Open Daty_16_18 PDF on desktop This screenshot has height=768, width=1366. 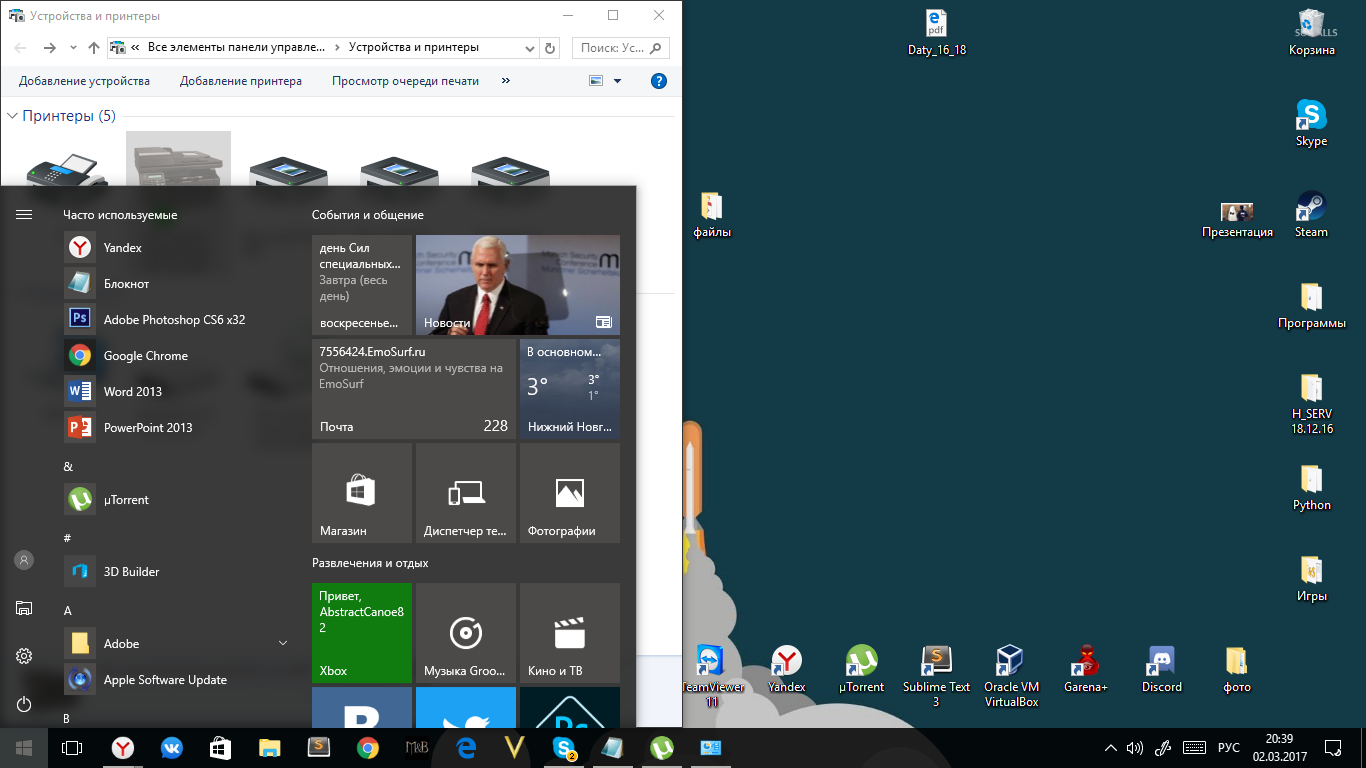(937, 33)
